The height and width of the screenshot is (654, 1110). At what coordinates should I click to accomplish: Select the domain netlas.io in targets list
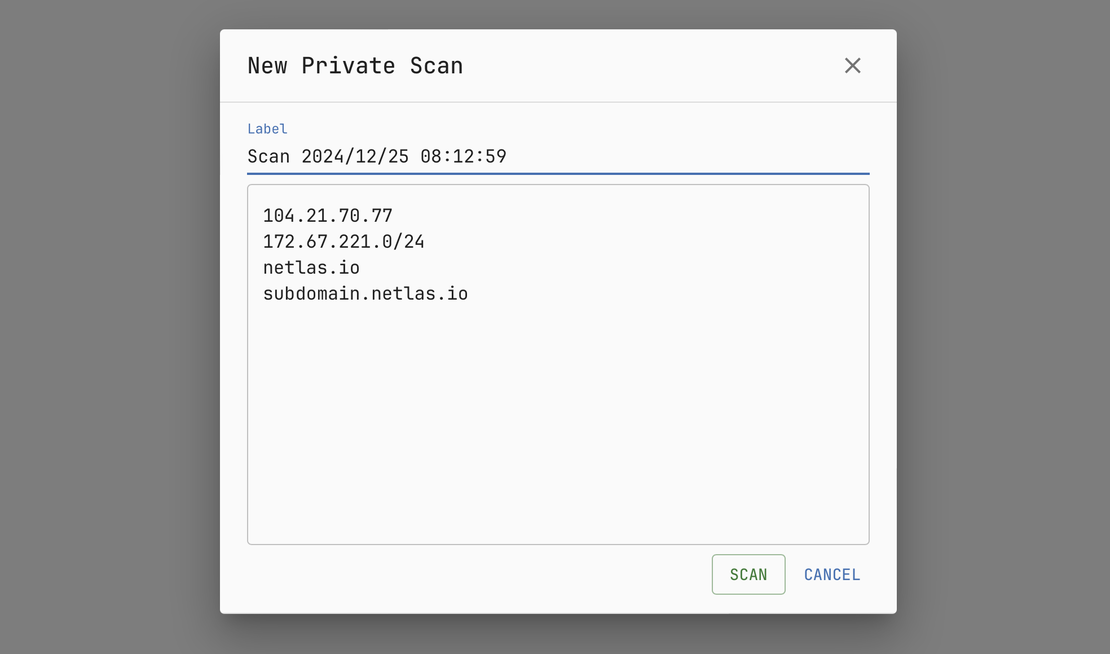(x=311, y=267)
